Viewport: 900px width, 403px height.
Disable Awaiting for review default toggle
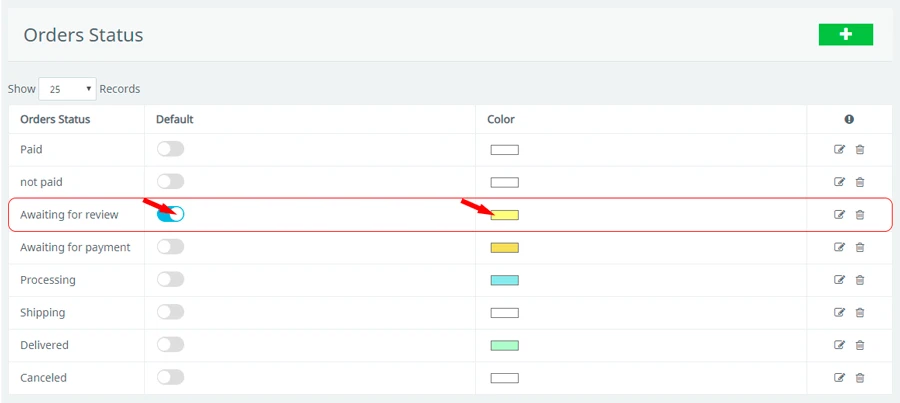point(170,214)
